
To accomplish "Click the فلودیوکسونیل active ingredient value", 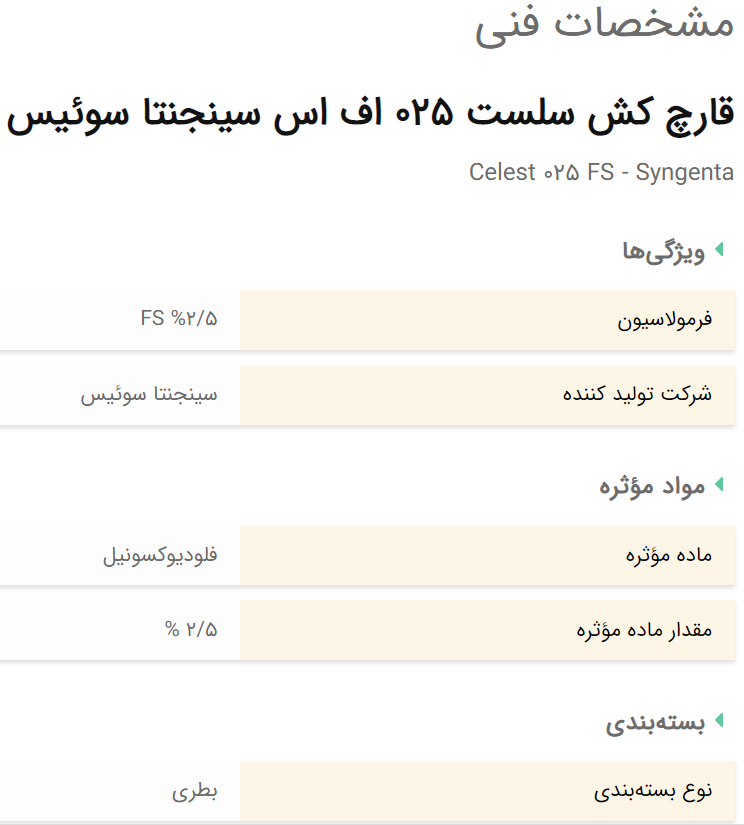I will point(160,556).
